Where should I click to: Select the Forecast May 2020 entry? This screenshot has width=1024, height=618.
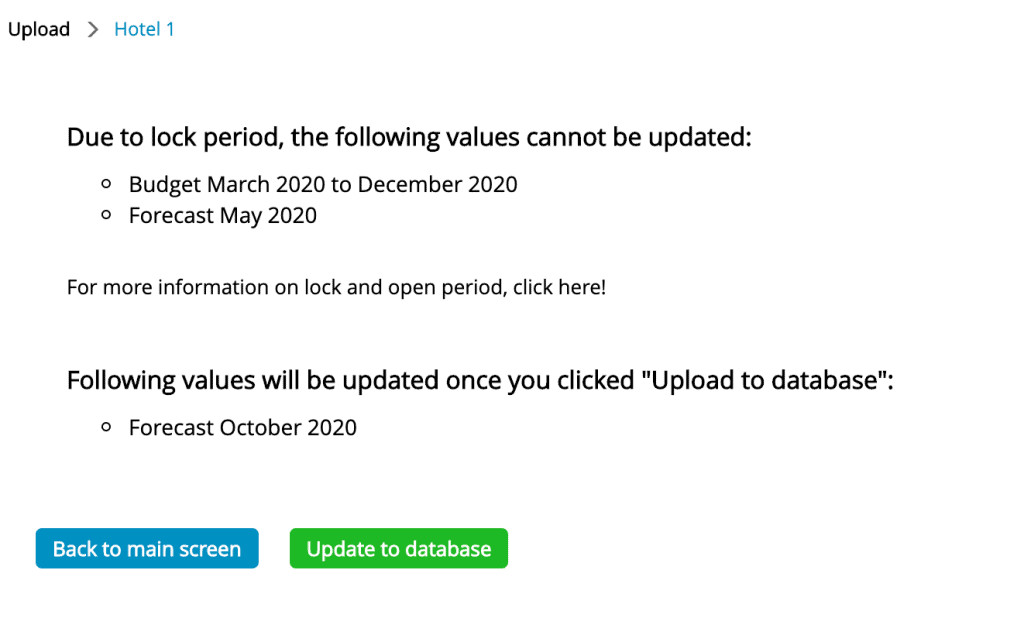[x=223, y=215]
